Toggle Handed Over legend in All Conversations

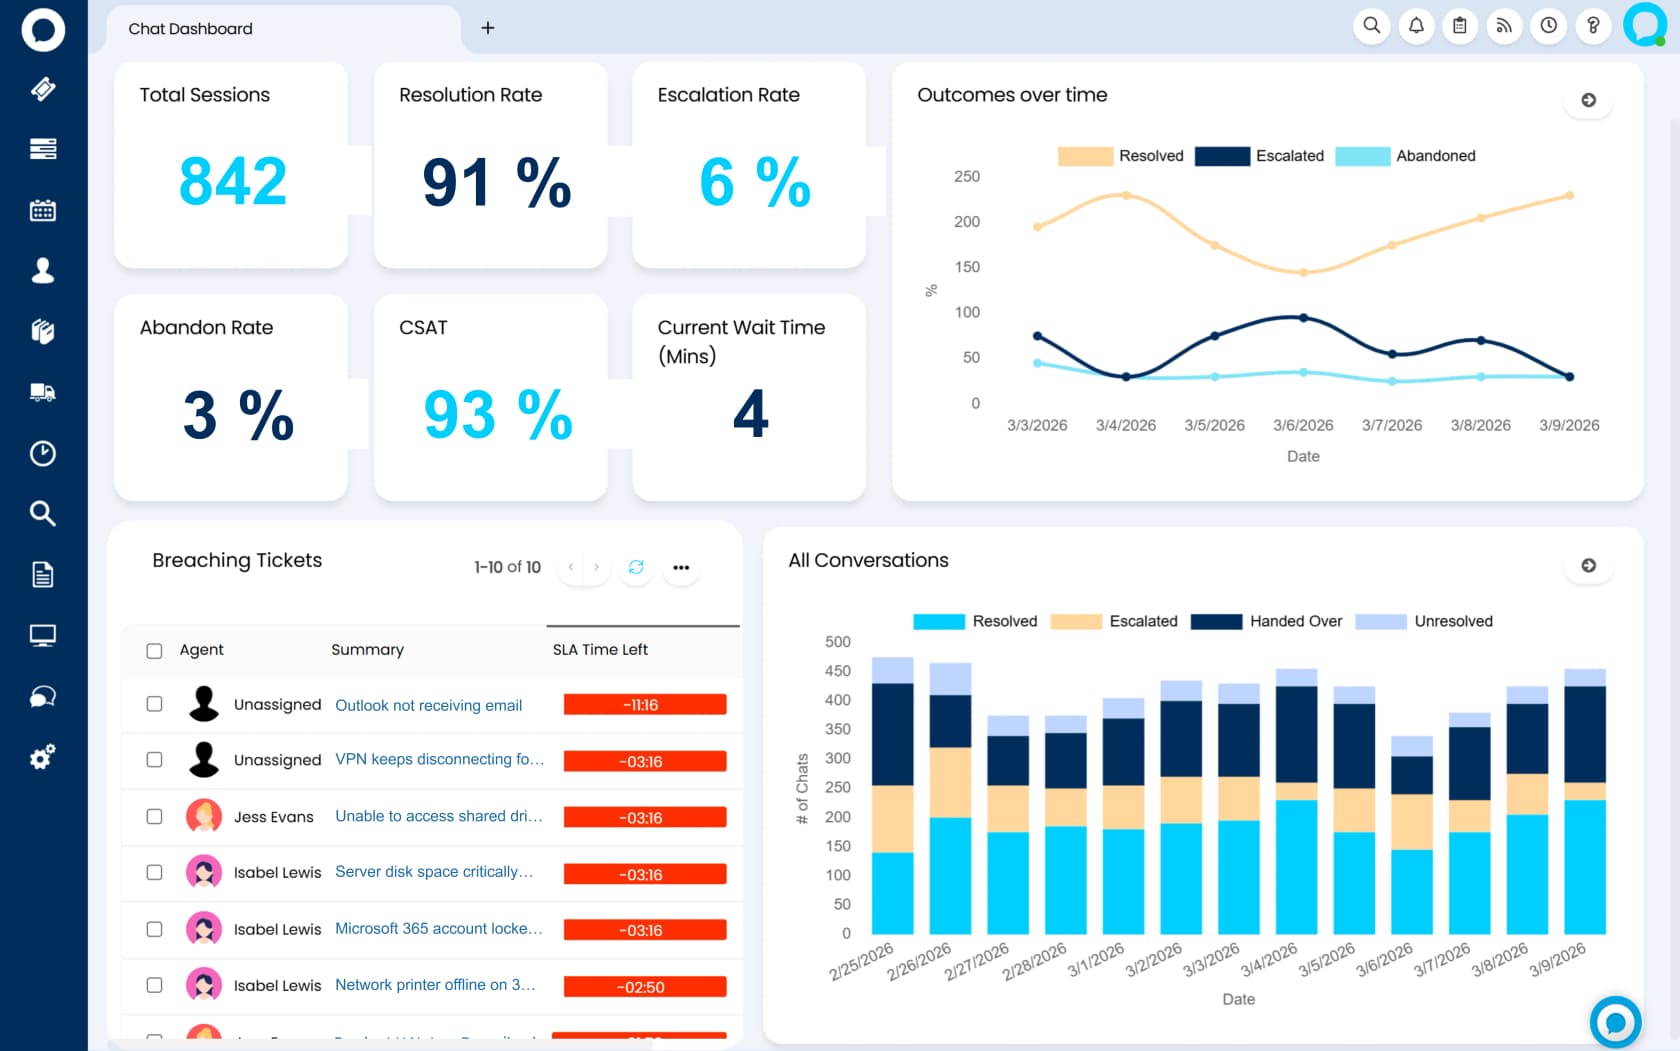click(x=1267, y=621)
